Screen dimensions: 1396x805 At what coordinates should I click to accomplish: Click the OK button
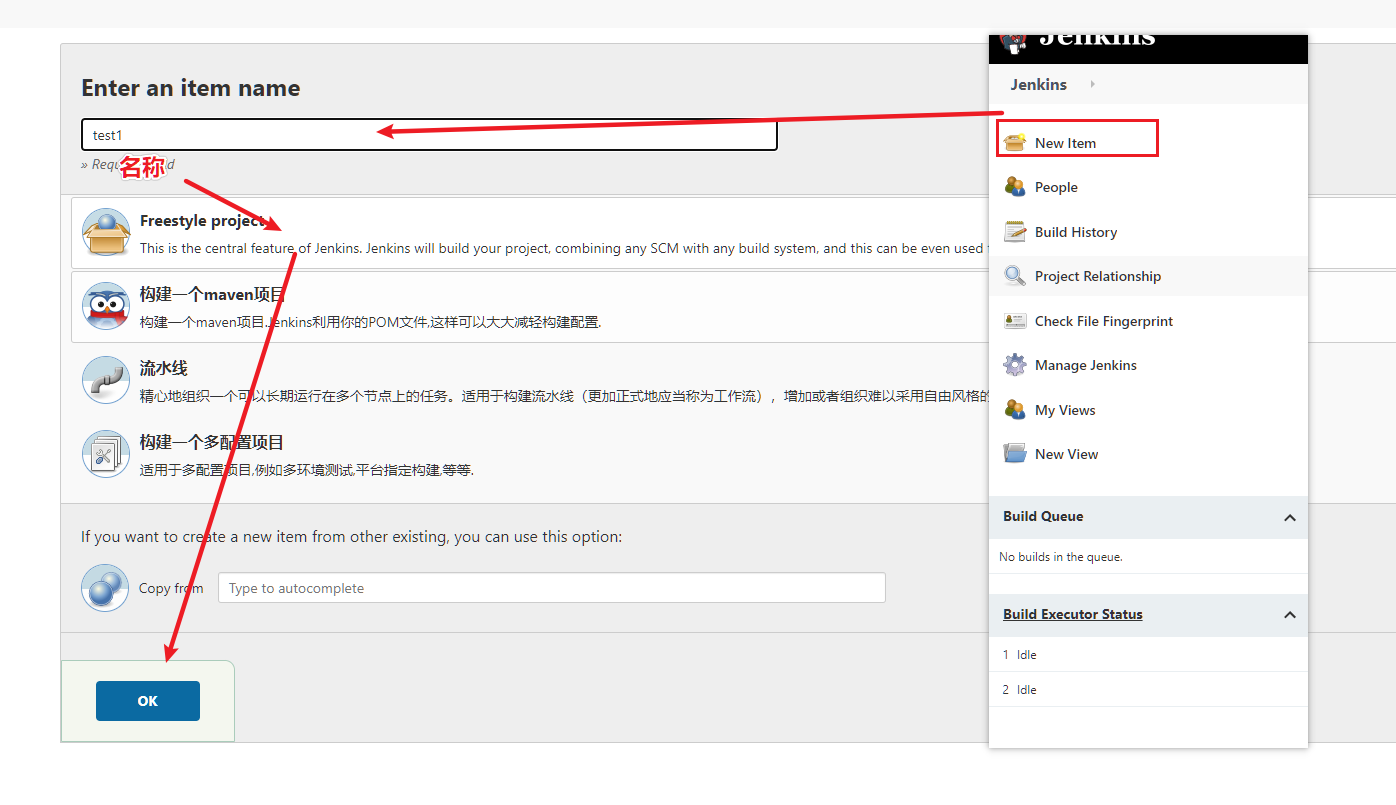(148, 701)
